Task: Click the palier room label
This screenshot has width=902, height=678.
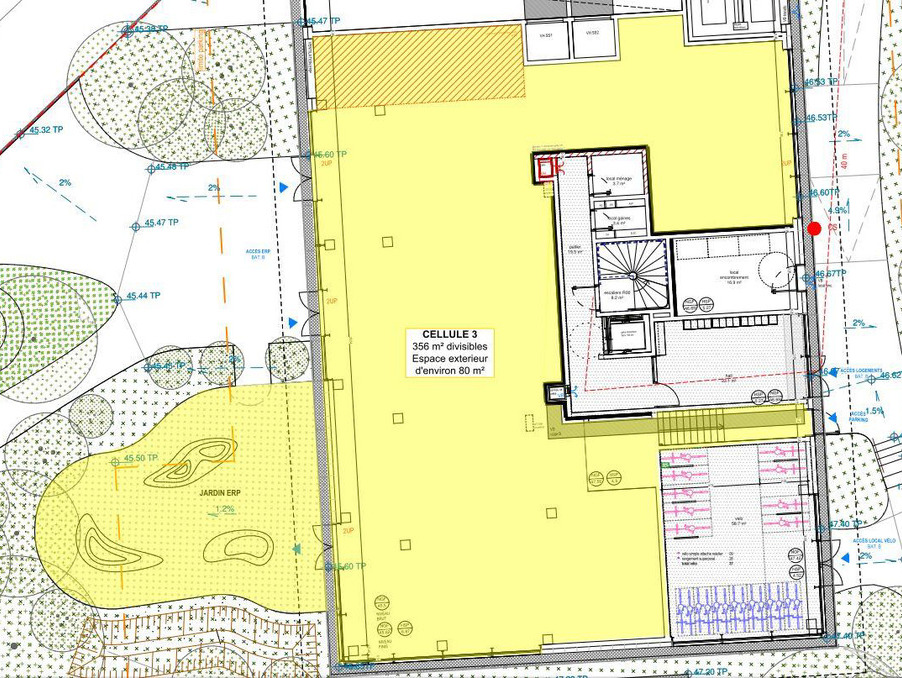Action: coord(575,251)
